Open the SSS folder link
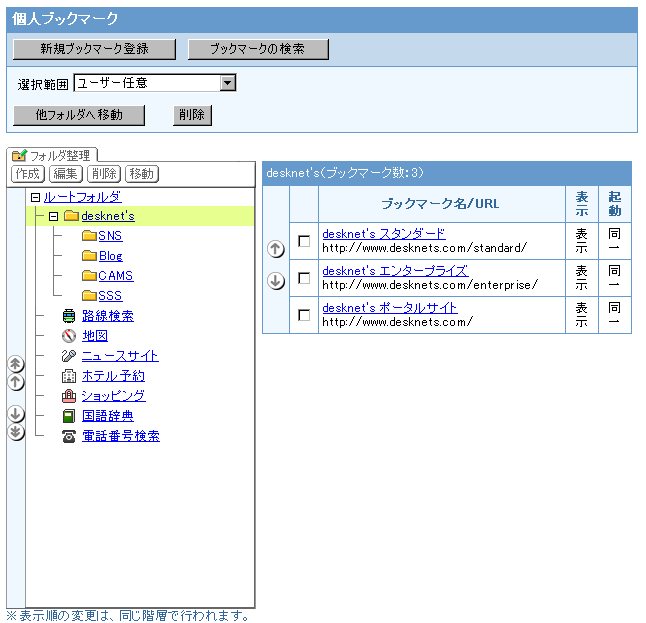Viewport: 646px width, 623px height. [110, 295]
